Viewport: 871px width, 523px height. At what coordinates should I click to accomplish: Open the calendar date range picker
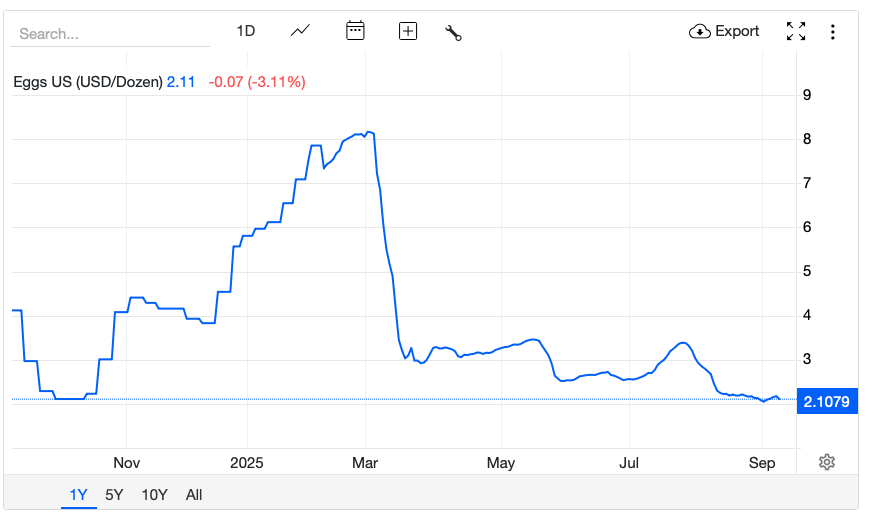355,31
